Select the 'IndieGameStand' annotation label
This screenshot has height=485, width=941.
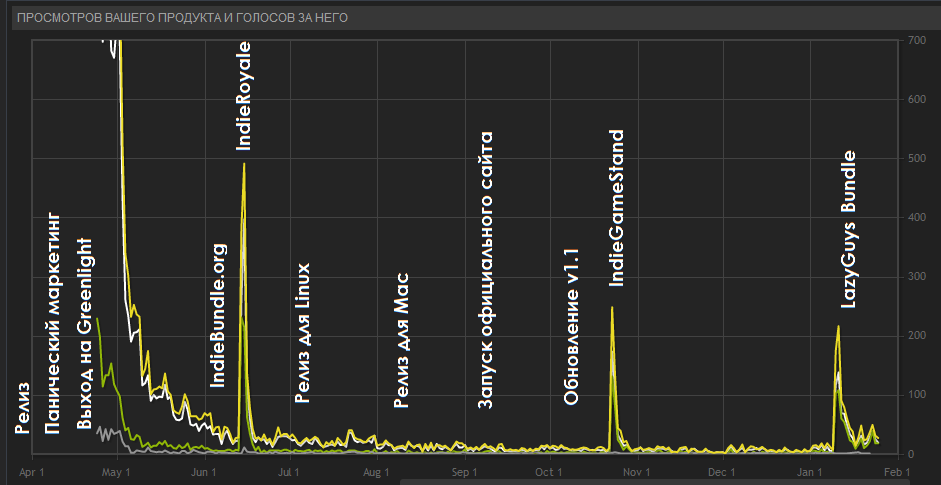coord(617,208)
